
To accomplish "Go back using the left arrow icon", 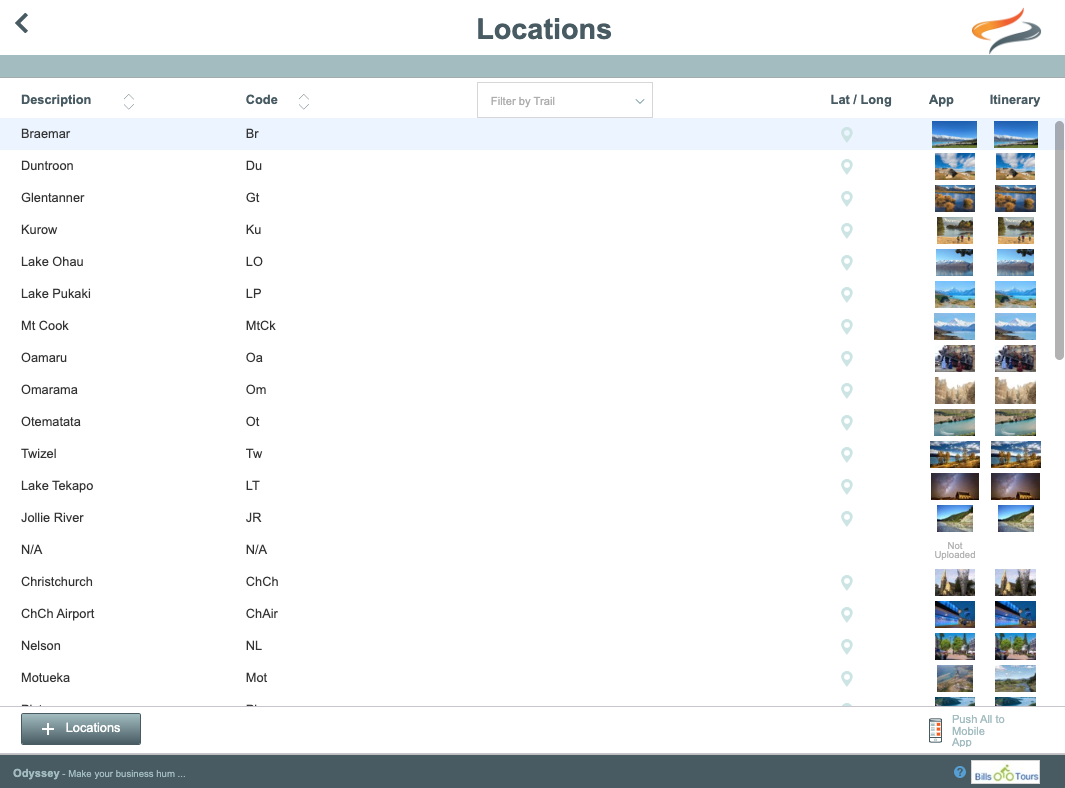I will point(22,23).
